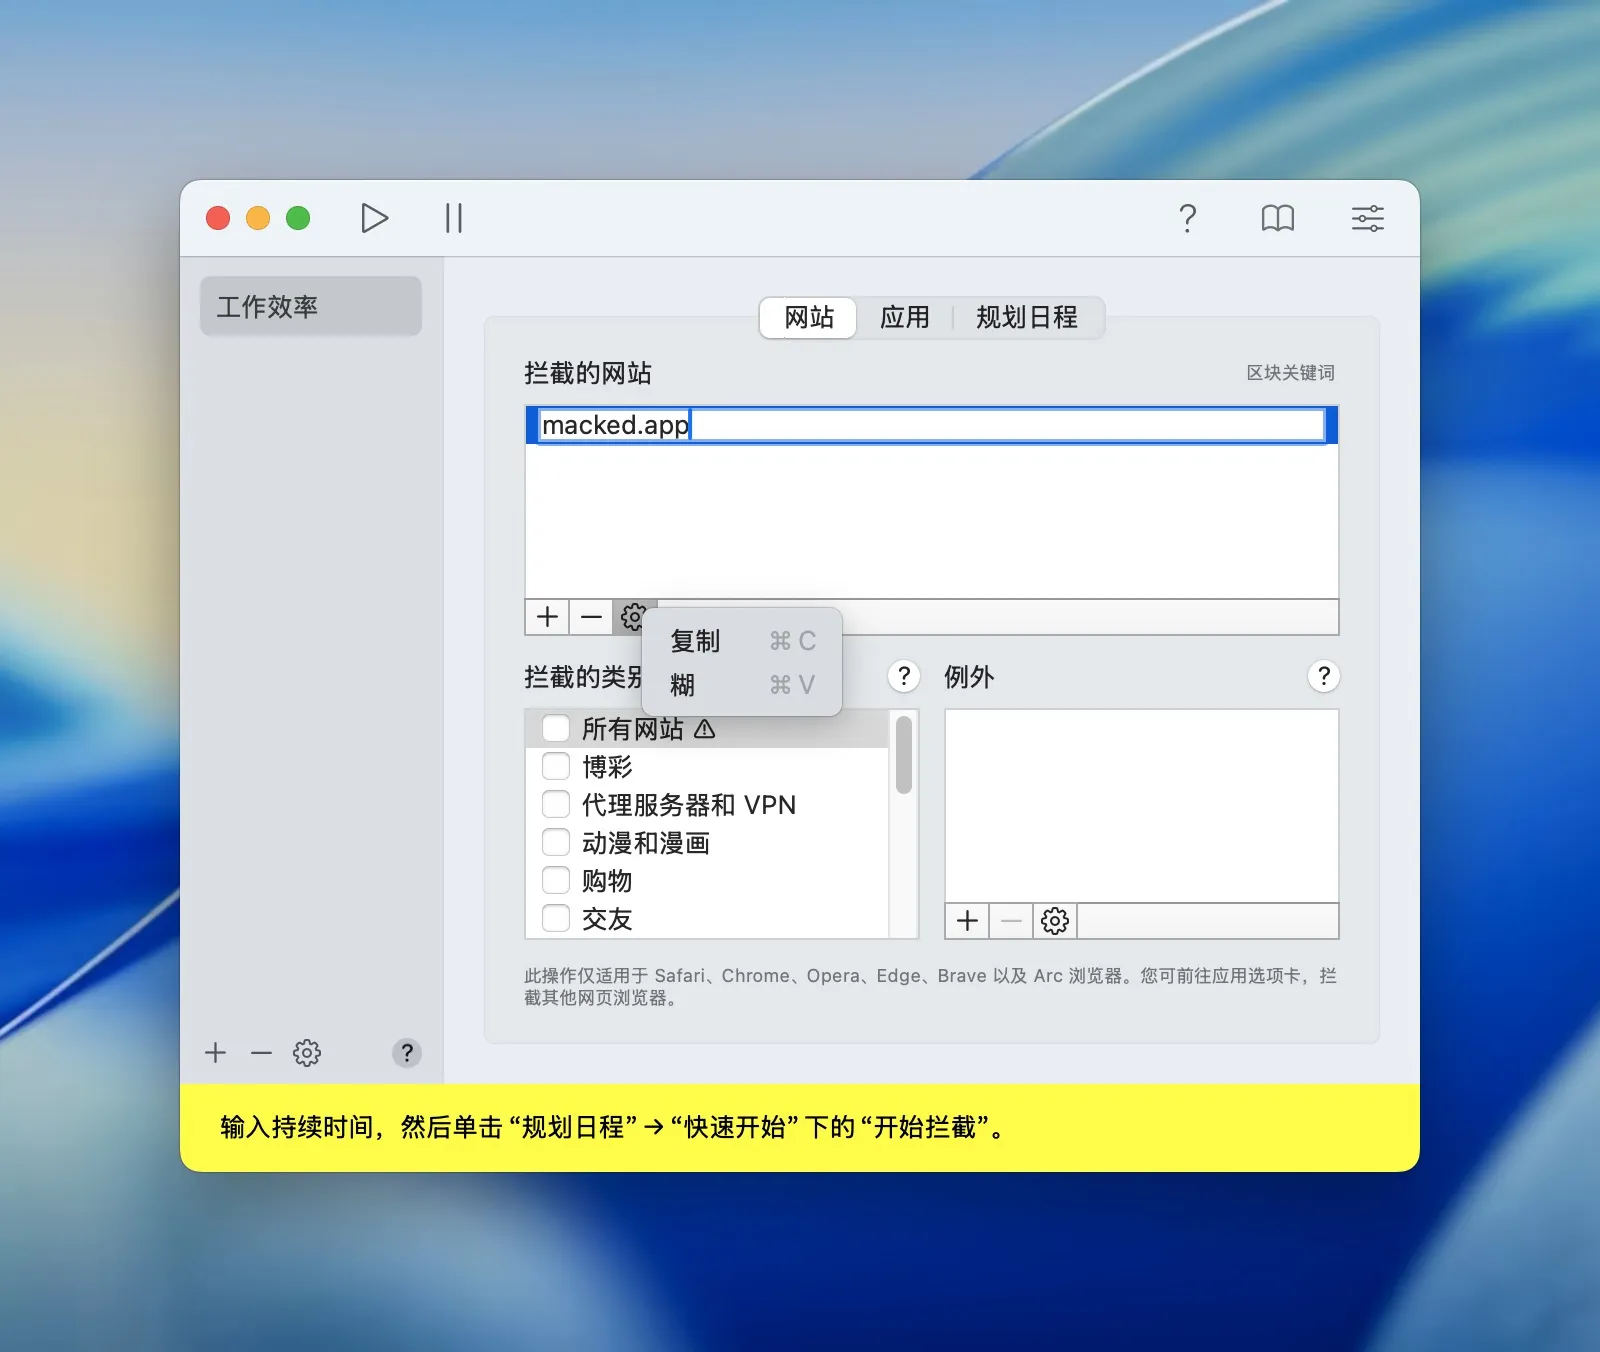1600x1352 pixels.
Task: Open the 规划日程 tab
Action: (x=1027, y=318)
